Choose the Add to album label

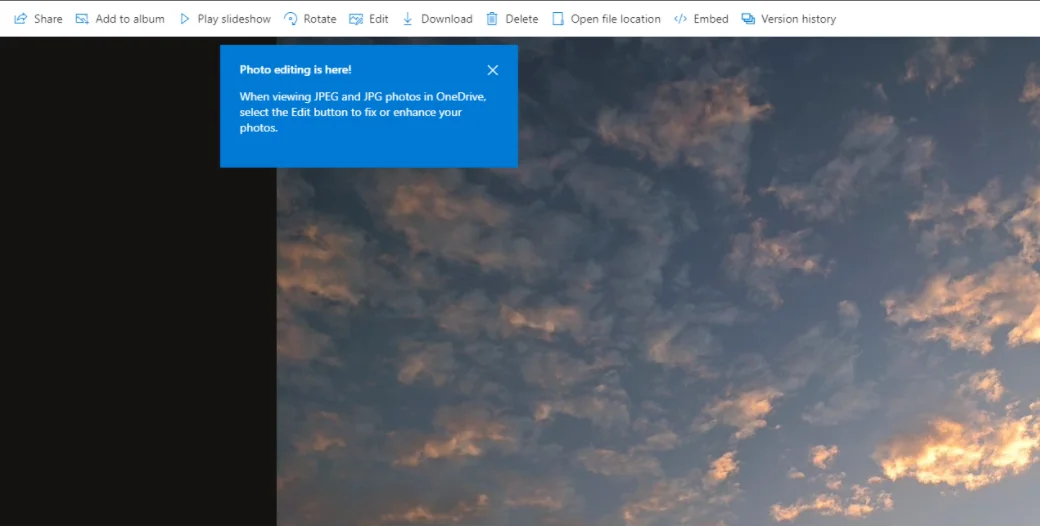click(130, 19)
